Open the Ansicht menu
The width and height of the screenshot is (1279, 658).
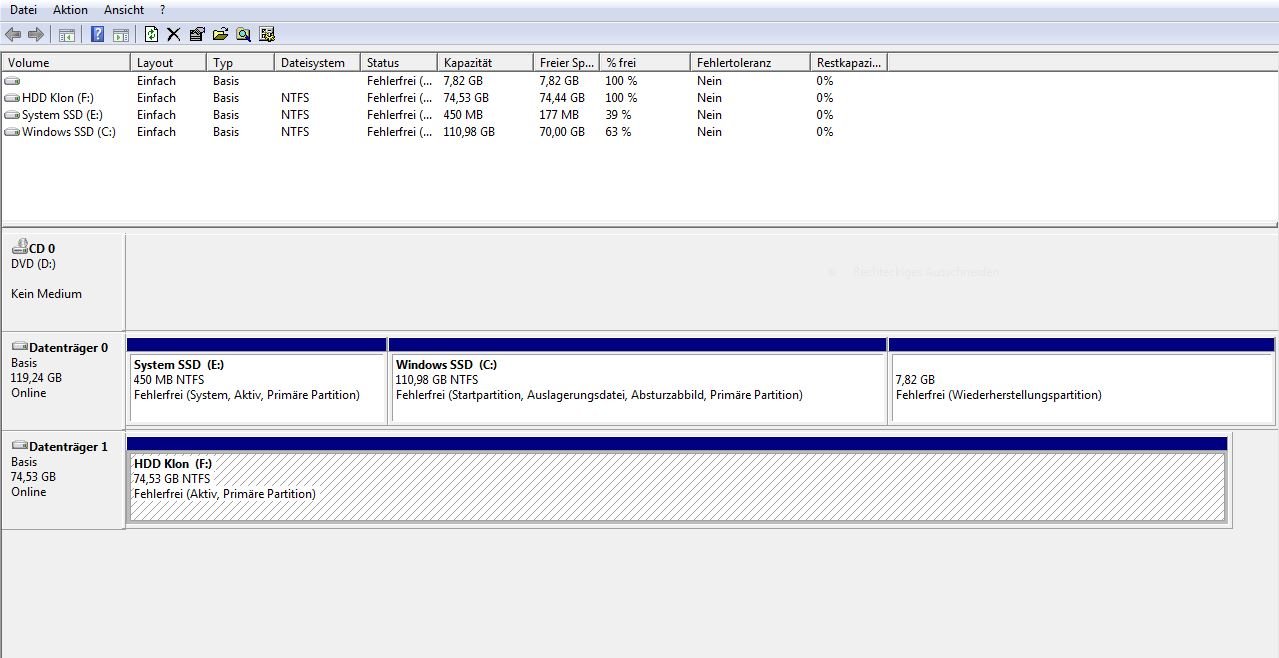pos(124,10)
